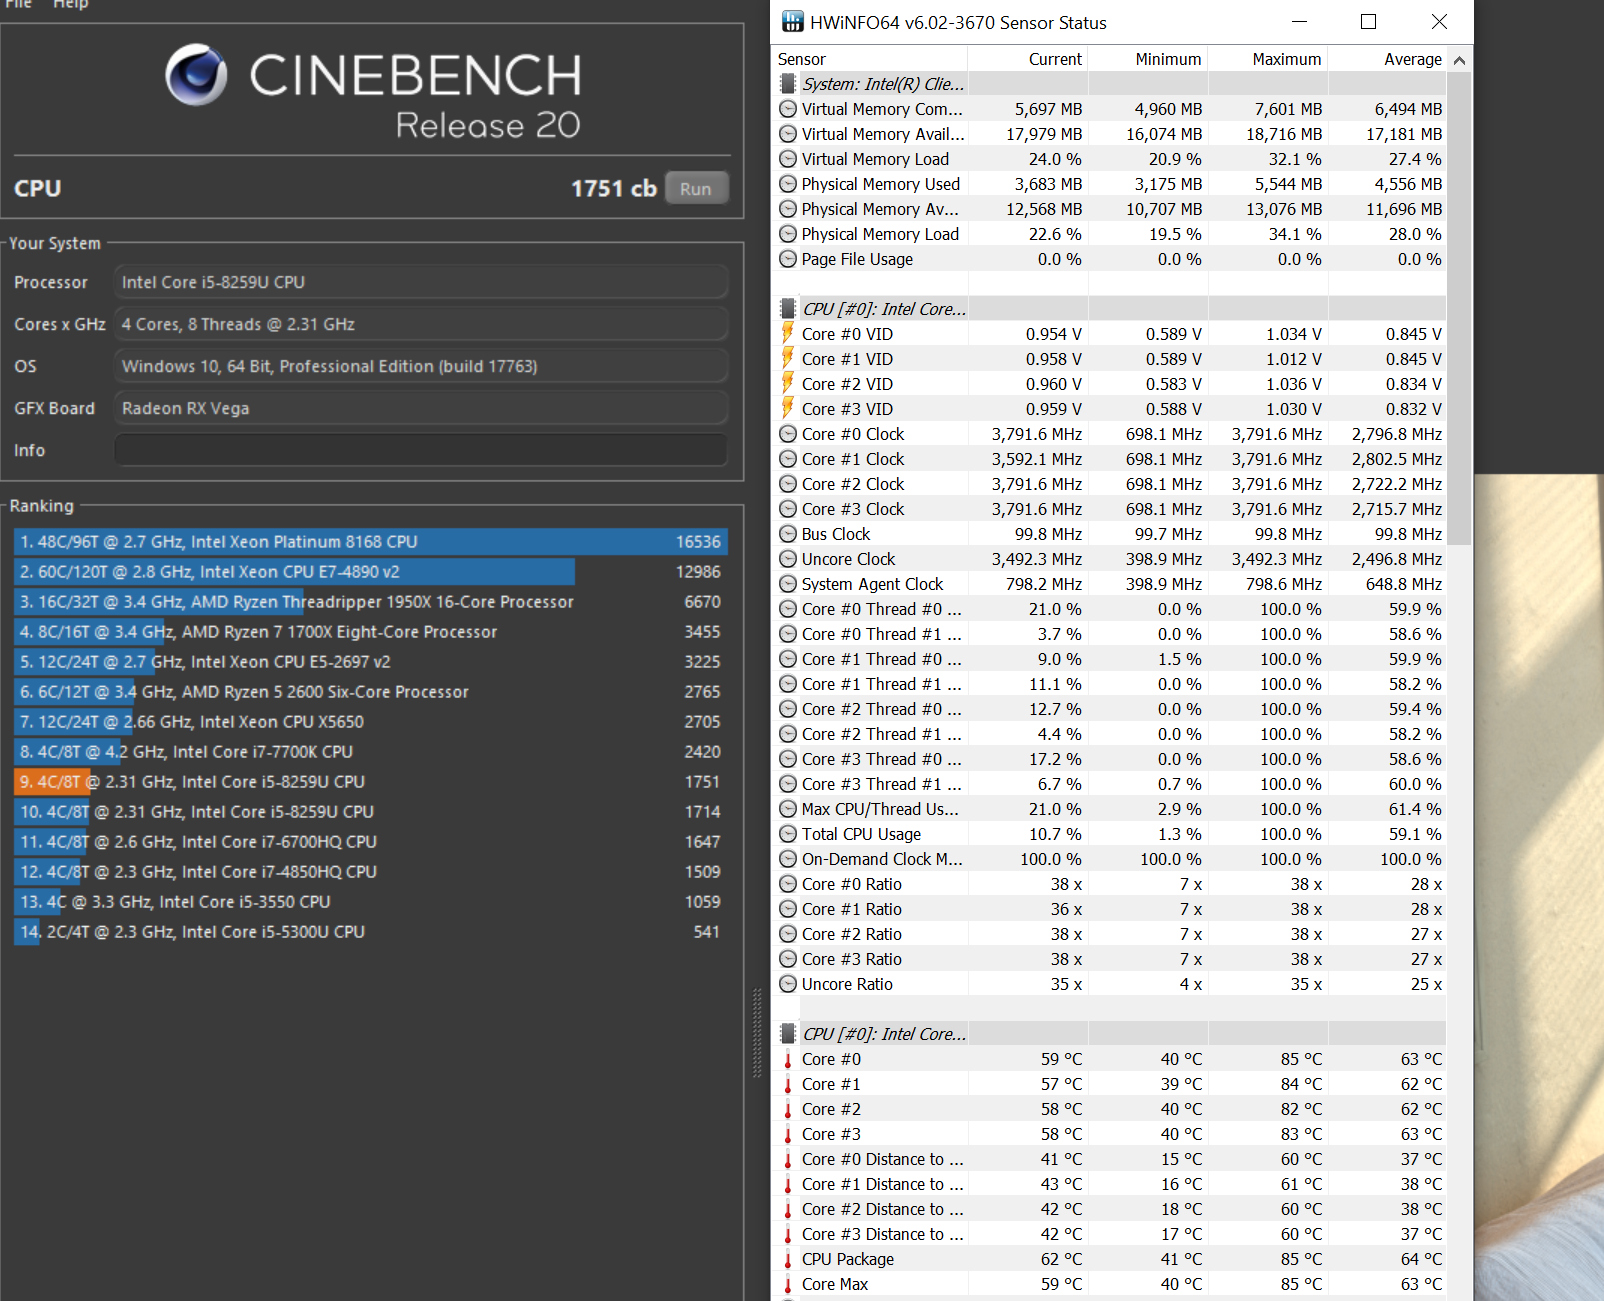Screen dimensions: 1604x1301
Task: Select ranking entry i5-8259U scoring 1714
Action: click(x=370, y=812)
